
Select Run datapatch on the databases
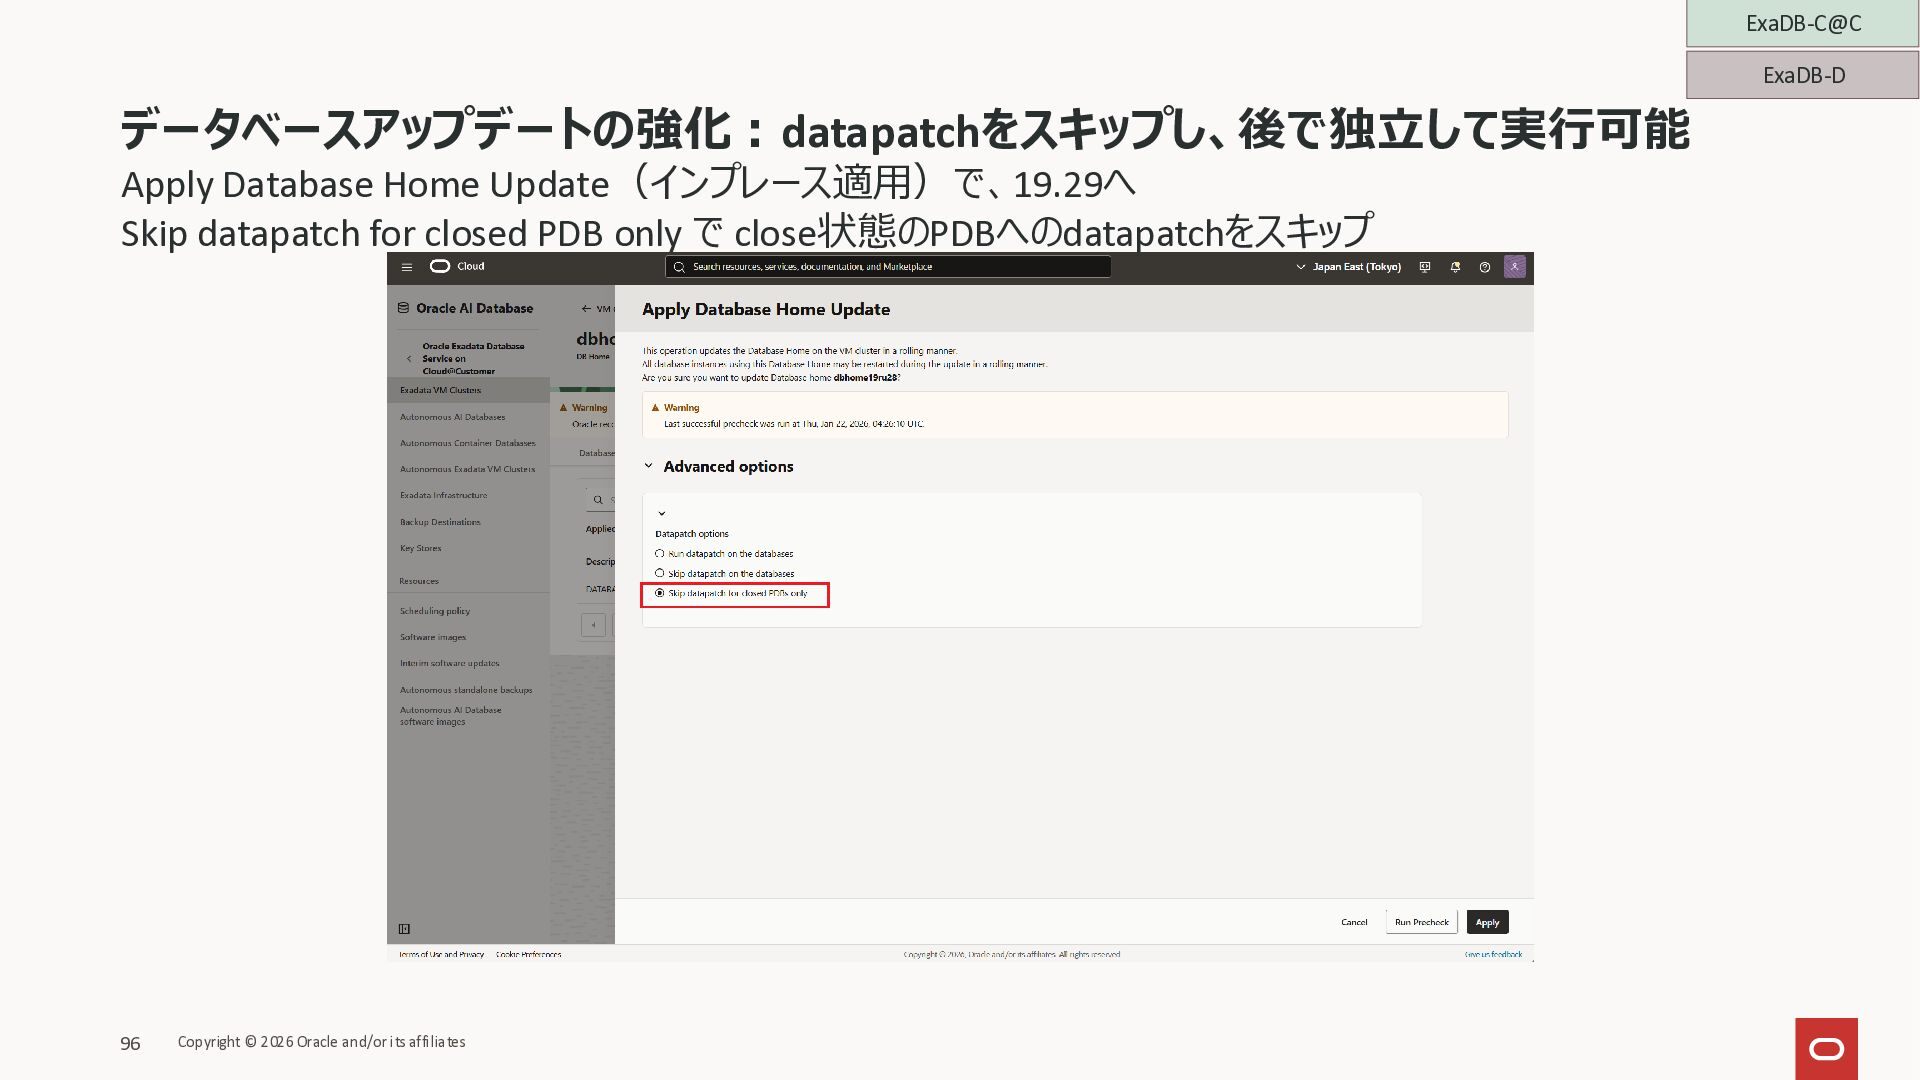(660, 553)
